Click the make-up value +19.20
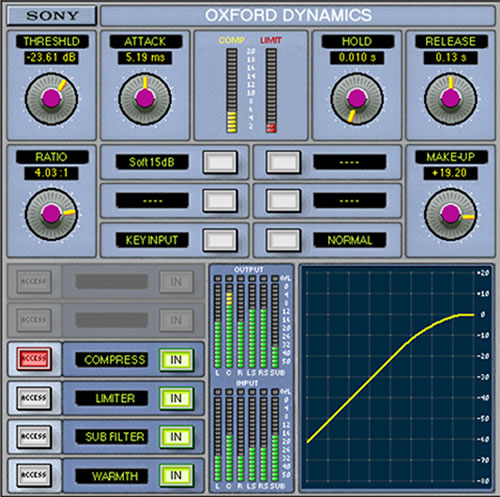 (450, 173)
